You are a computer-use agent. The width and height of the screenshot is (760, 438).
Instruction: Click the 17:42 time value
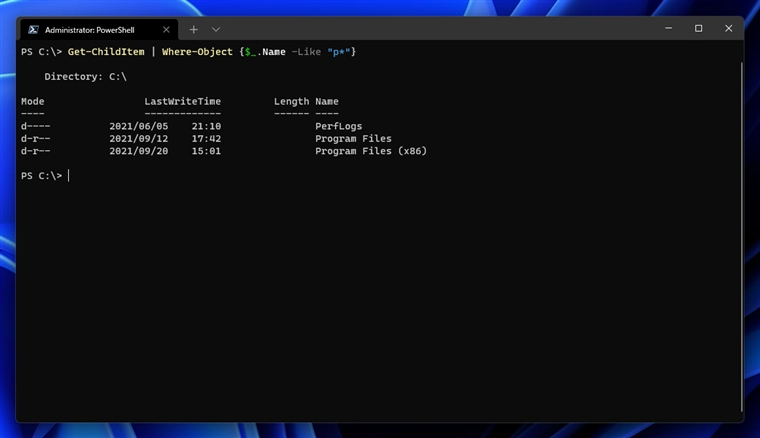[206, 139]
